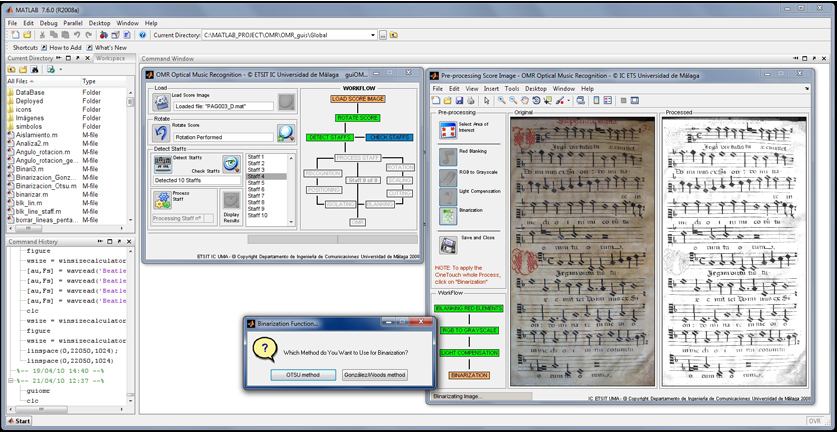Click the browse for folder '...' button

click(x=383, y=35)
